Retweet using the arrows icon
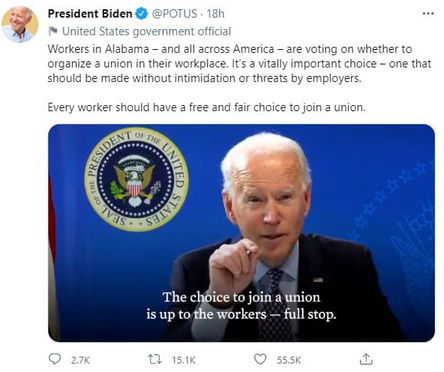The height and width of the screenshot is (372, 444). click(x=155, y=359)
